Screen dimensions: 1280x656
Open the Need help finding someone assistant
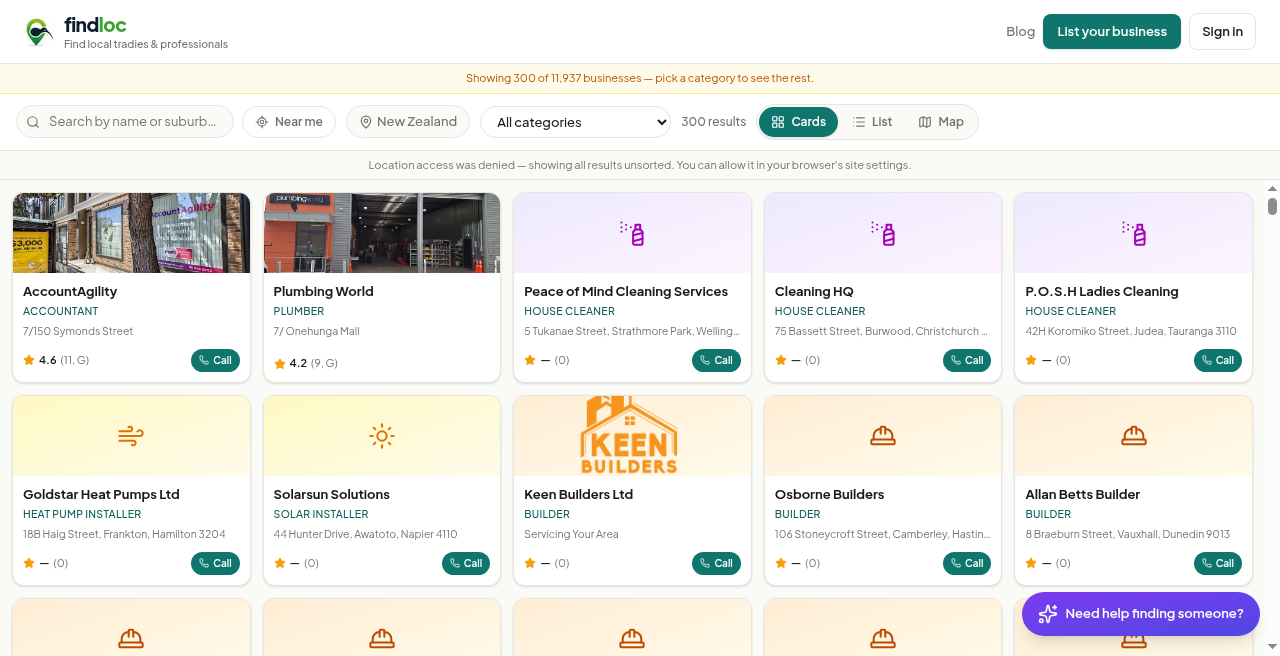(1140, 614)
